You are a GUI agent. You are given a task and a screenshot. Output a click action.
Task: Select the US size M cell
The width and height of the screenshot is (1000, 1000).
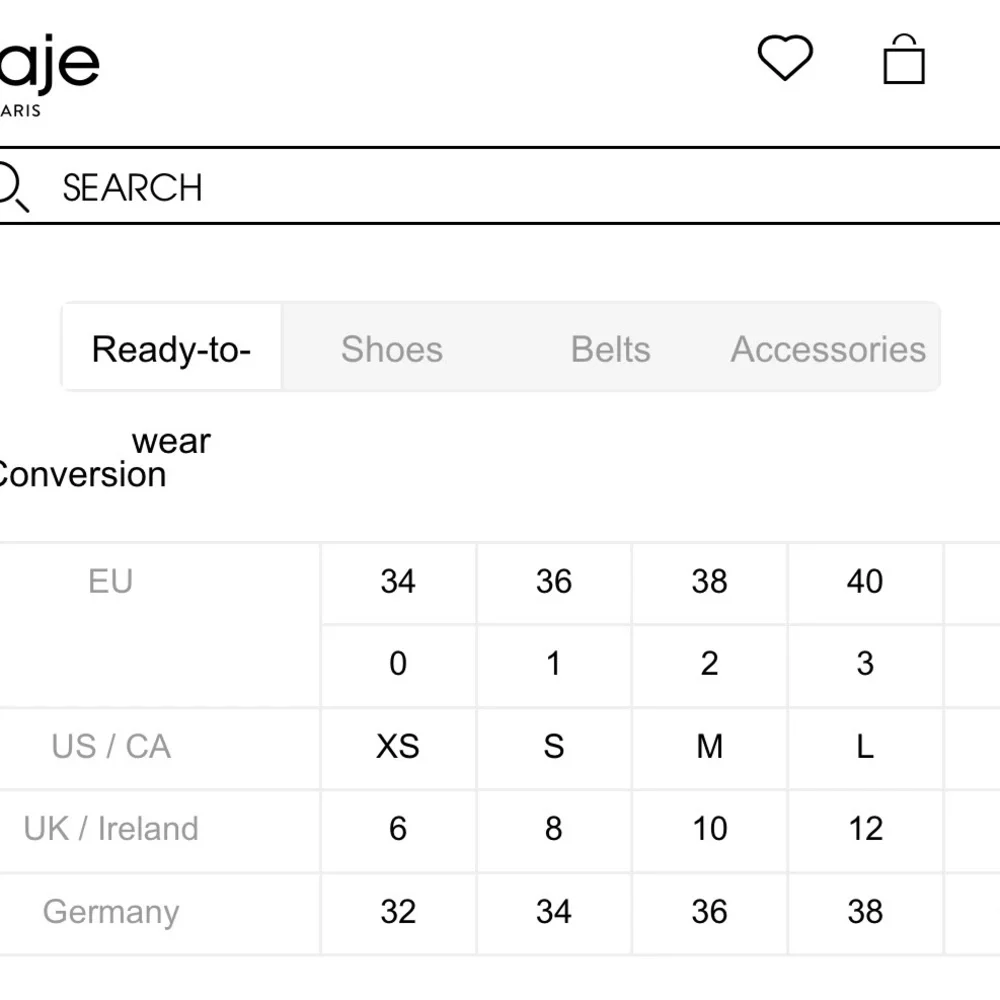pos(709,747)
